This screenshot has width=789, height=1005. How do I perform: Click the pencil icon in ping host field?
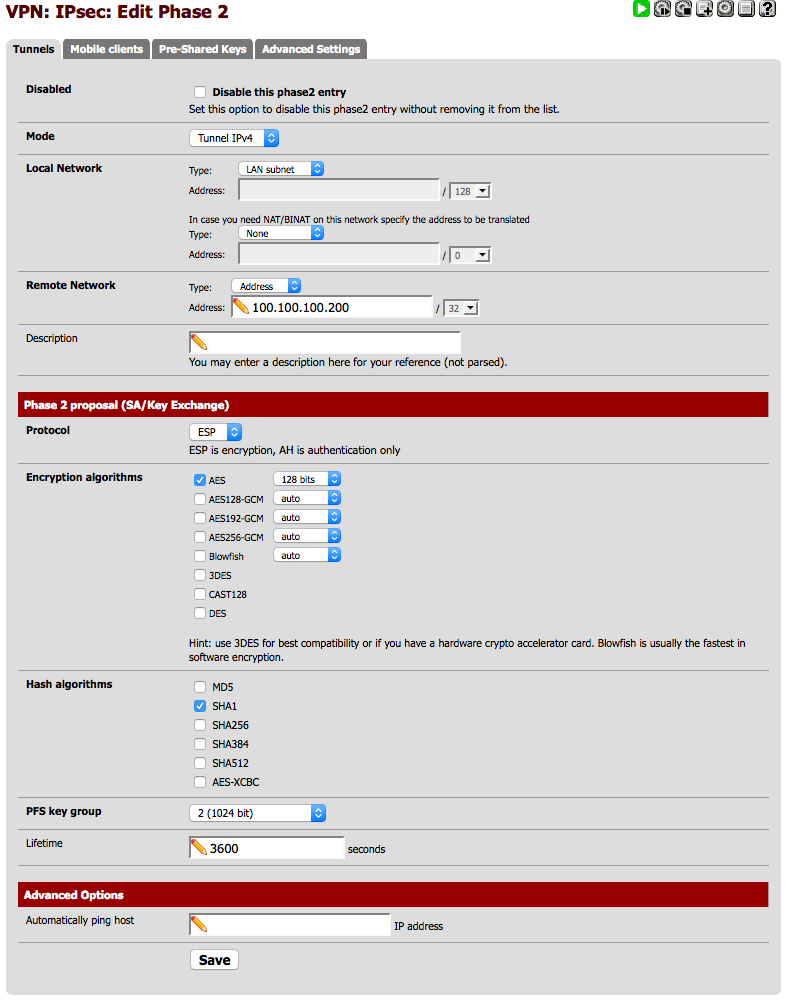[199, 924]
